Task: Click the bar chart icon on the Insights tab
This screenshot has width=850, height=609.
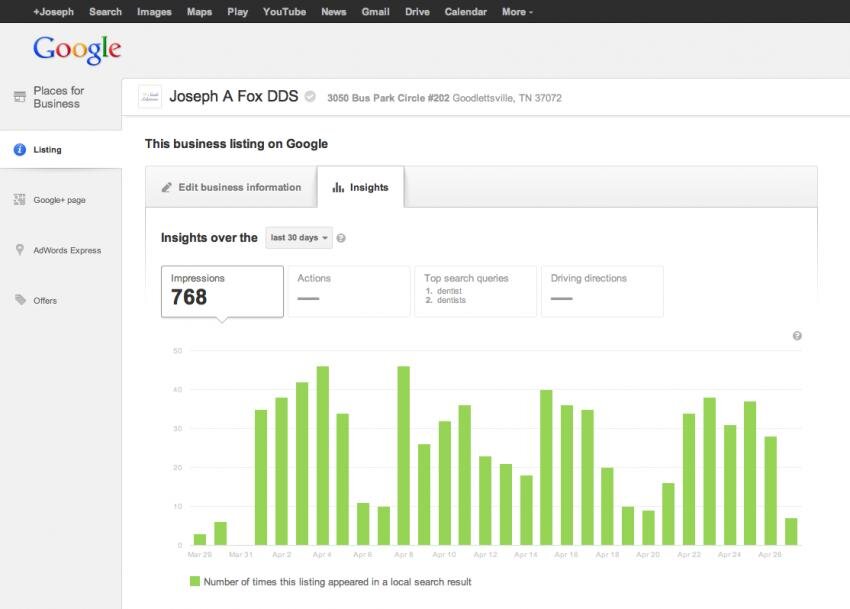Action: (x=338, y=187)
